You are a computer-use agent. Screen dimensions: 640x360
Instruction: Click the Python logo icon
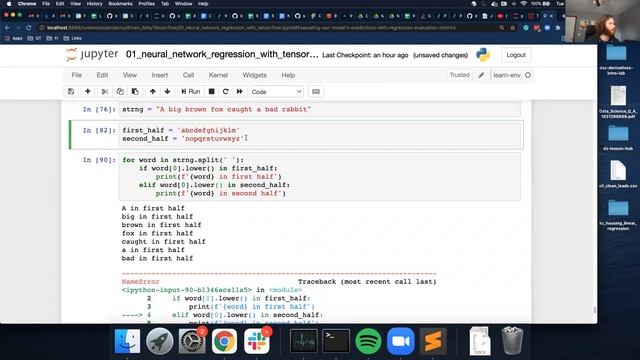(483, 55)
